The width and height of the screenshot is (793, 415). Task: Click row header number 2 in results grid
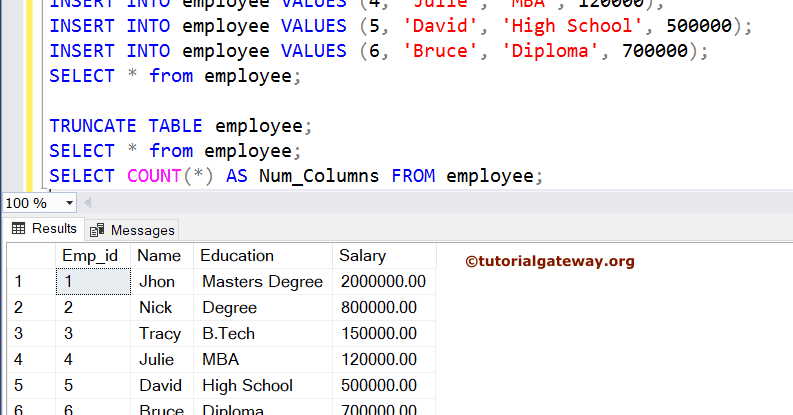pos(31,307)
